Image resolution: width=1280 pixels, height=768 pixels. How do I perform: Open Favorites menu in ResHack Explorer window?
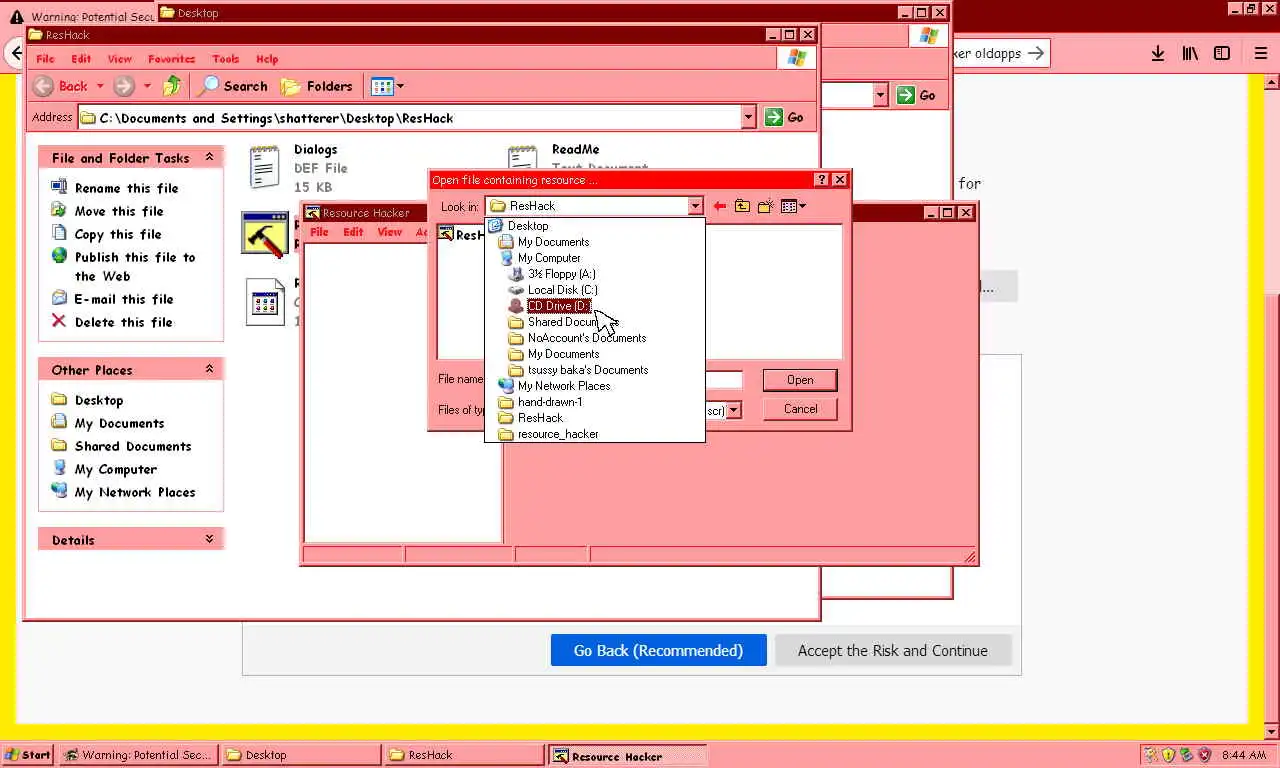click(171, 59)
